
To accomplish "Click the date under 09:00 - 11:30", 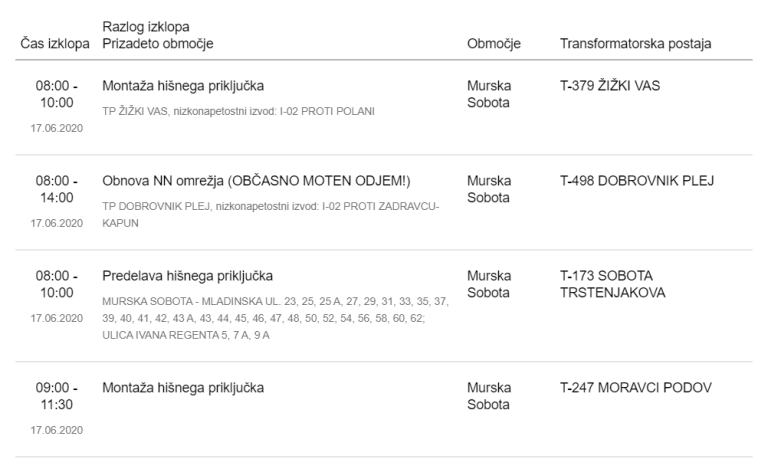I will [x=56, y=430].
